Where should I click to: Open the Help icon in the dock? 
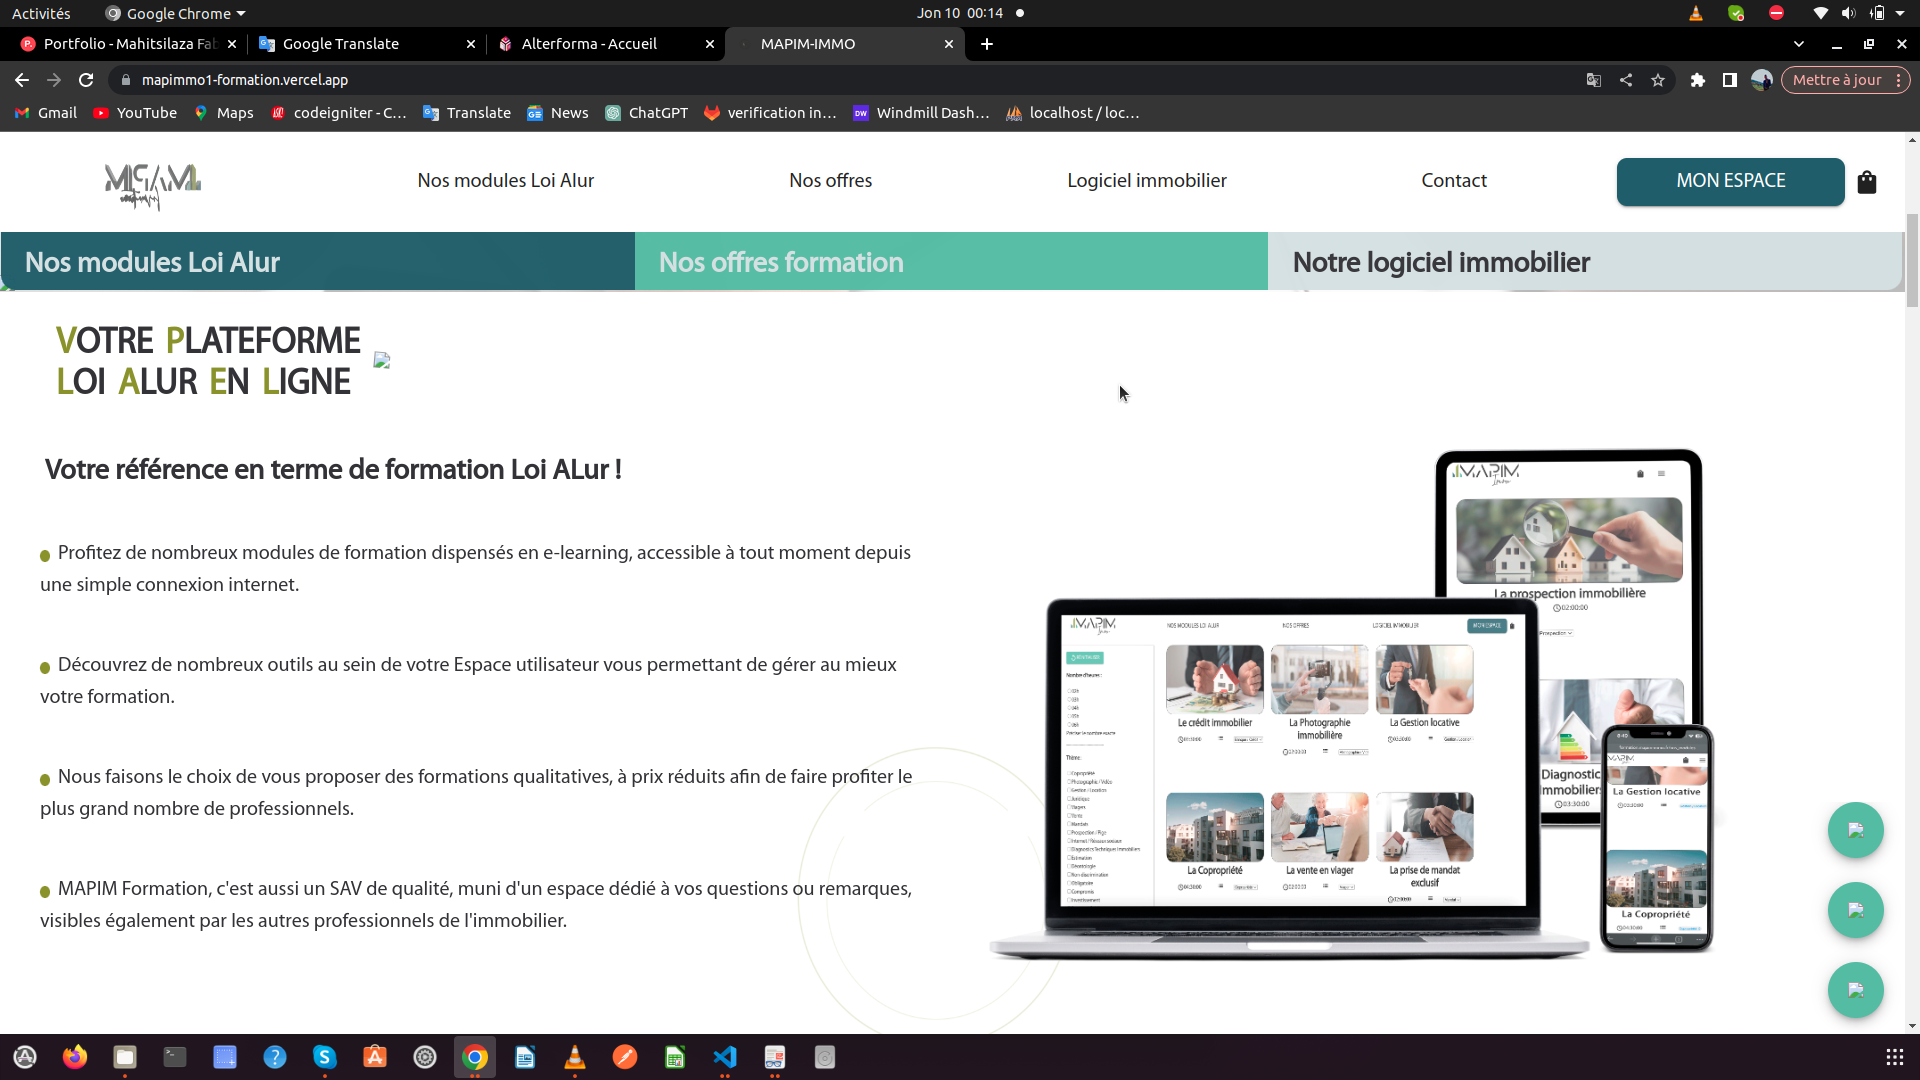point(275,1057)
